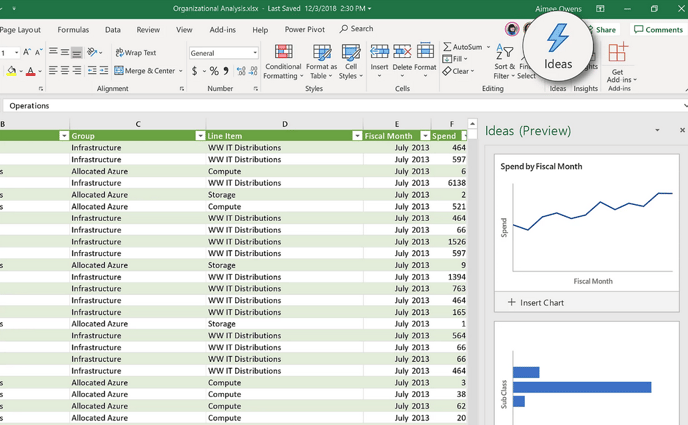Increase the font size
Screen dimensions: 688x425
pos(27,52)
